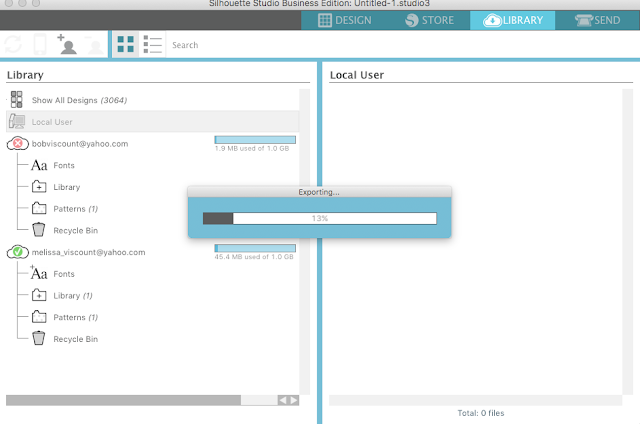The width and height of the screenshot is (640, 424).
Task: Click the add user account icon
Action: [x=67, y=44]
